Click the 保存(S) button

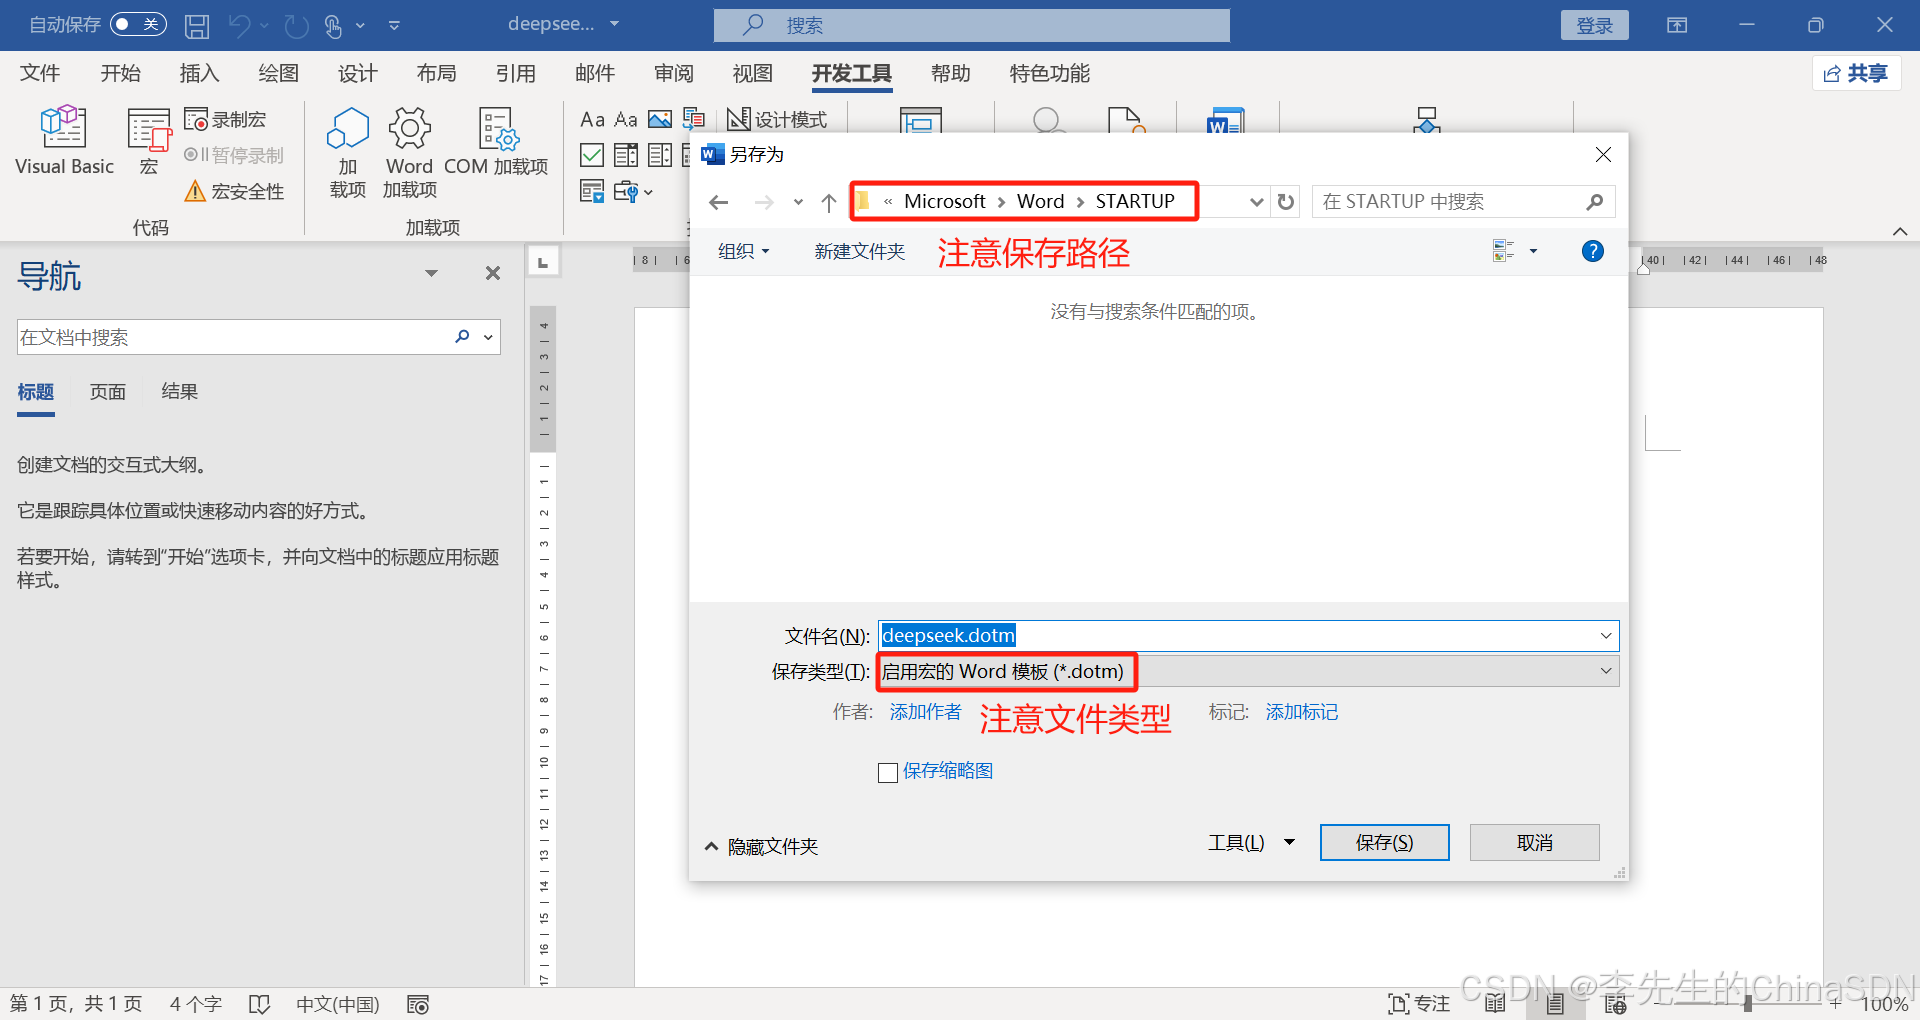1384,843
